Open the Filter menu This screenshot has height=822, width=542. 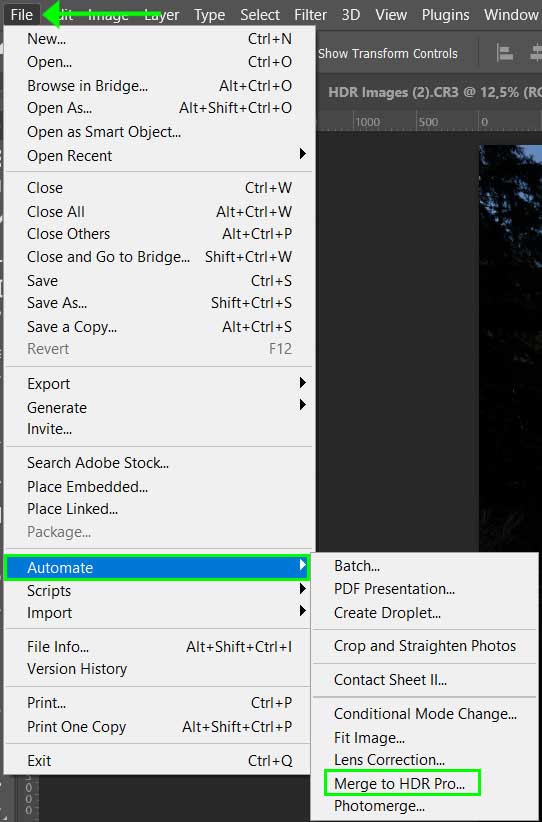(x=310, y=15)
